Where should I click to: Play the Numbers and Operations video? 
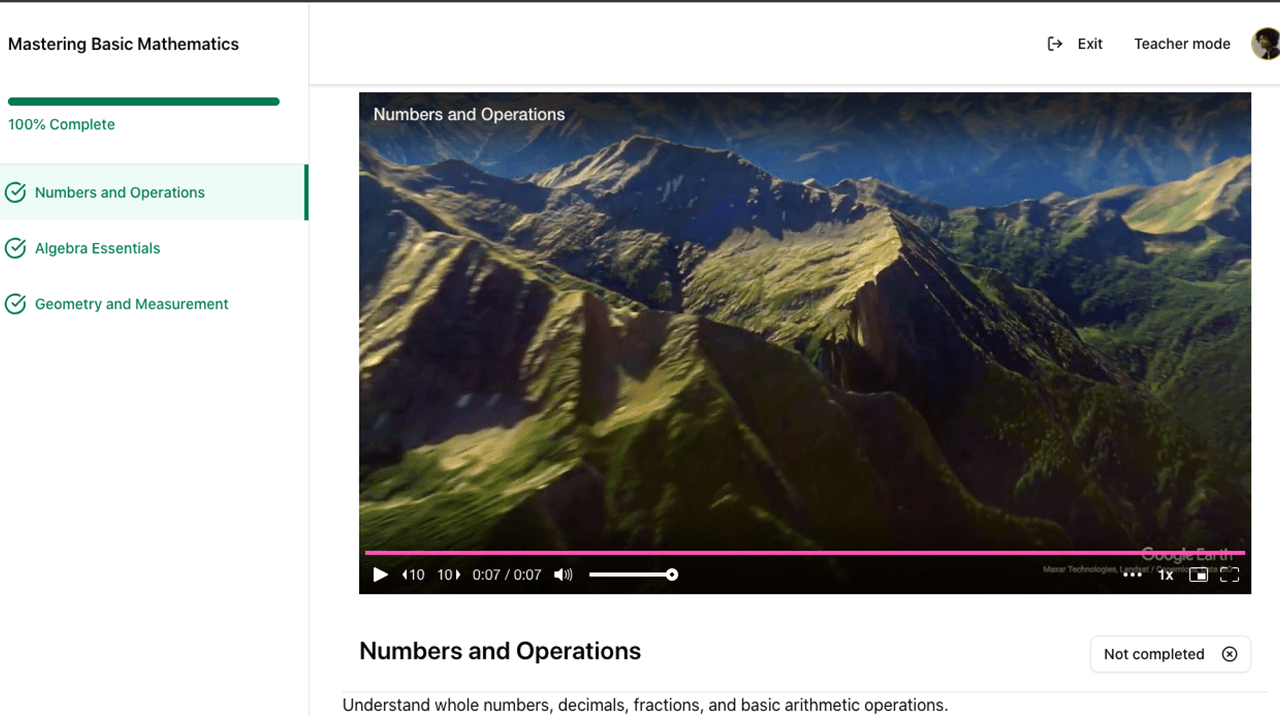tap(380, 575)
